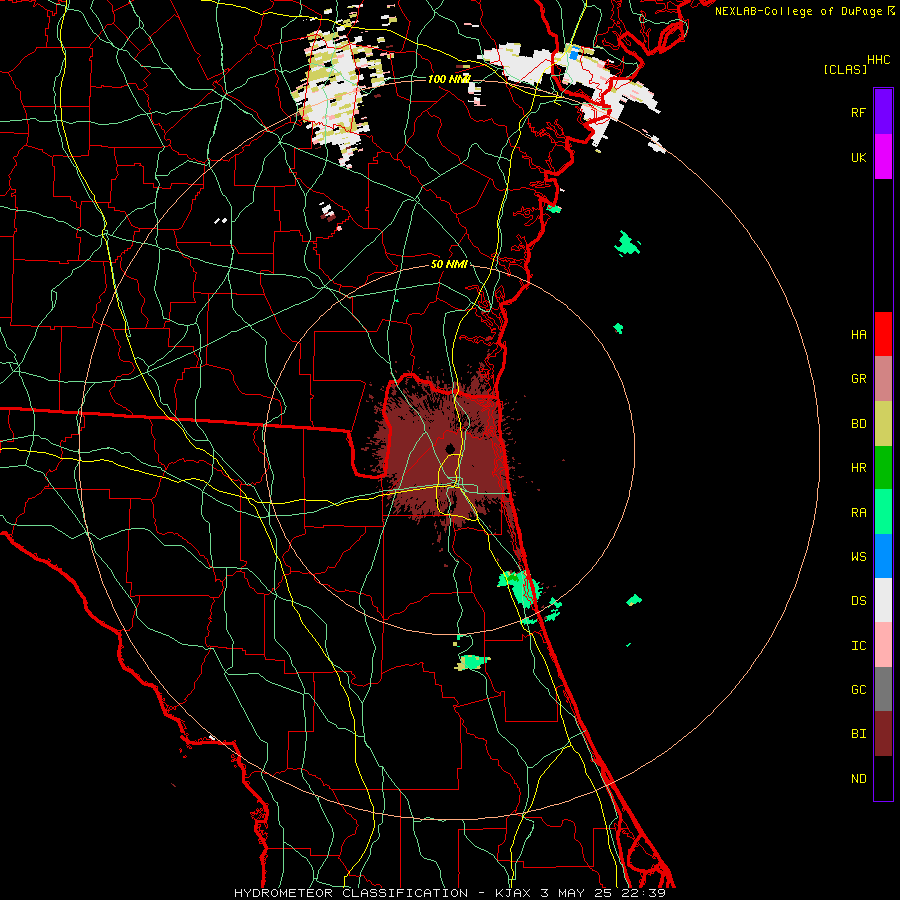
Task: Click the 3 MAY 25 date stamp
Action: [577, 893]
